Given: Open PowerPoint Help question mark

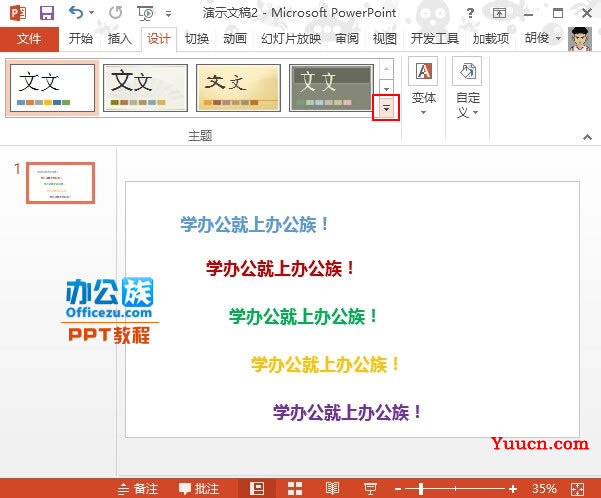Looking at the screenshot, I should pyautogui.click(x=470, y=14).
